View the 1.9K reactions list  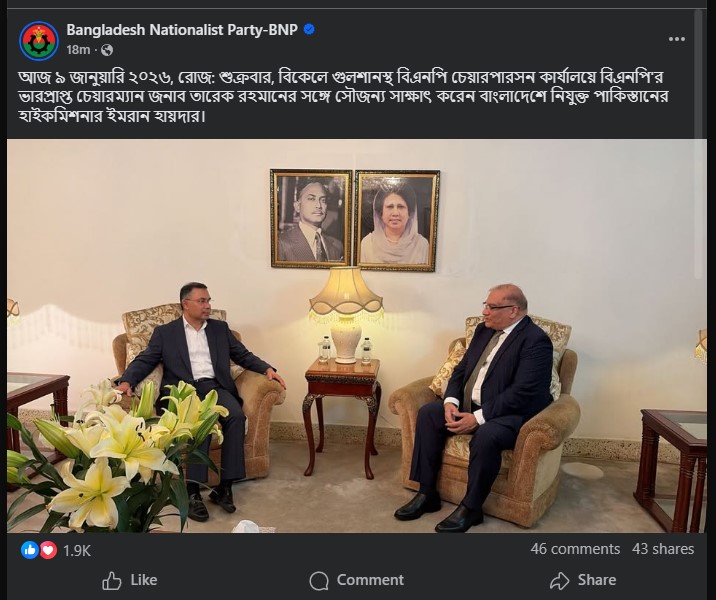click(77, 550)
